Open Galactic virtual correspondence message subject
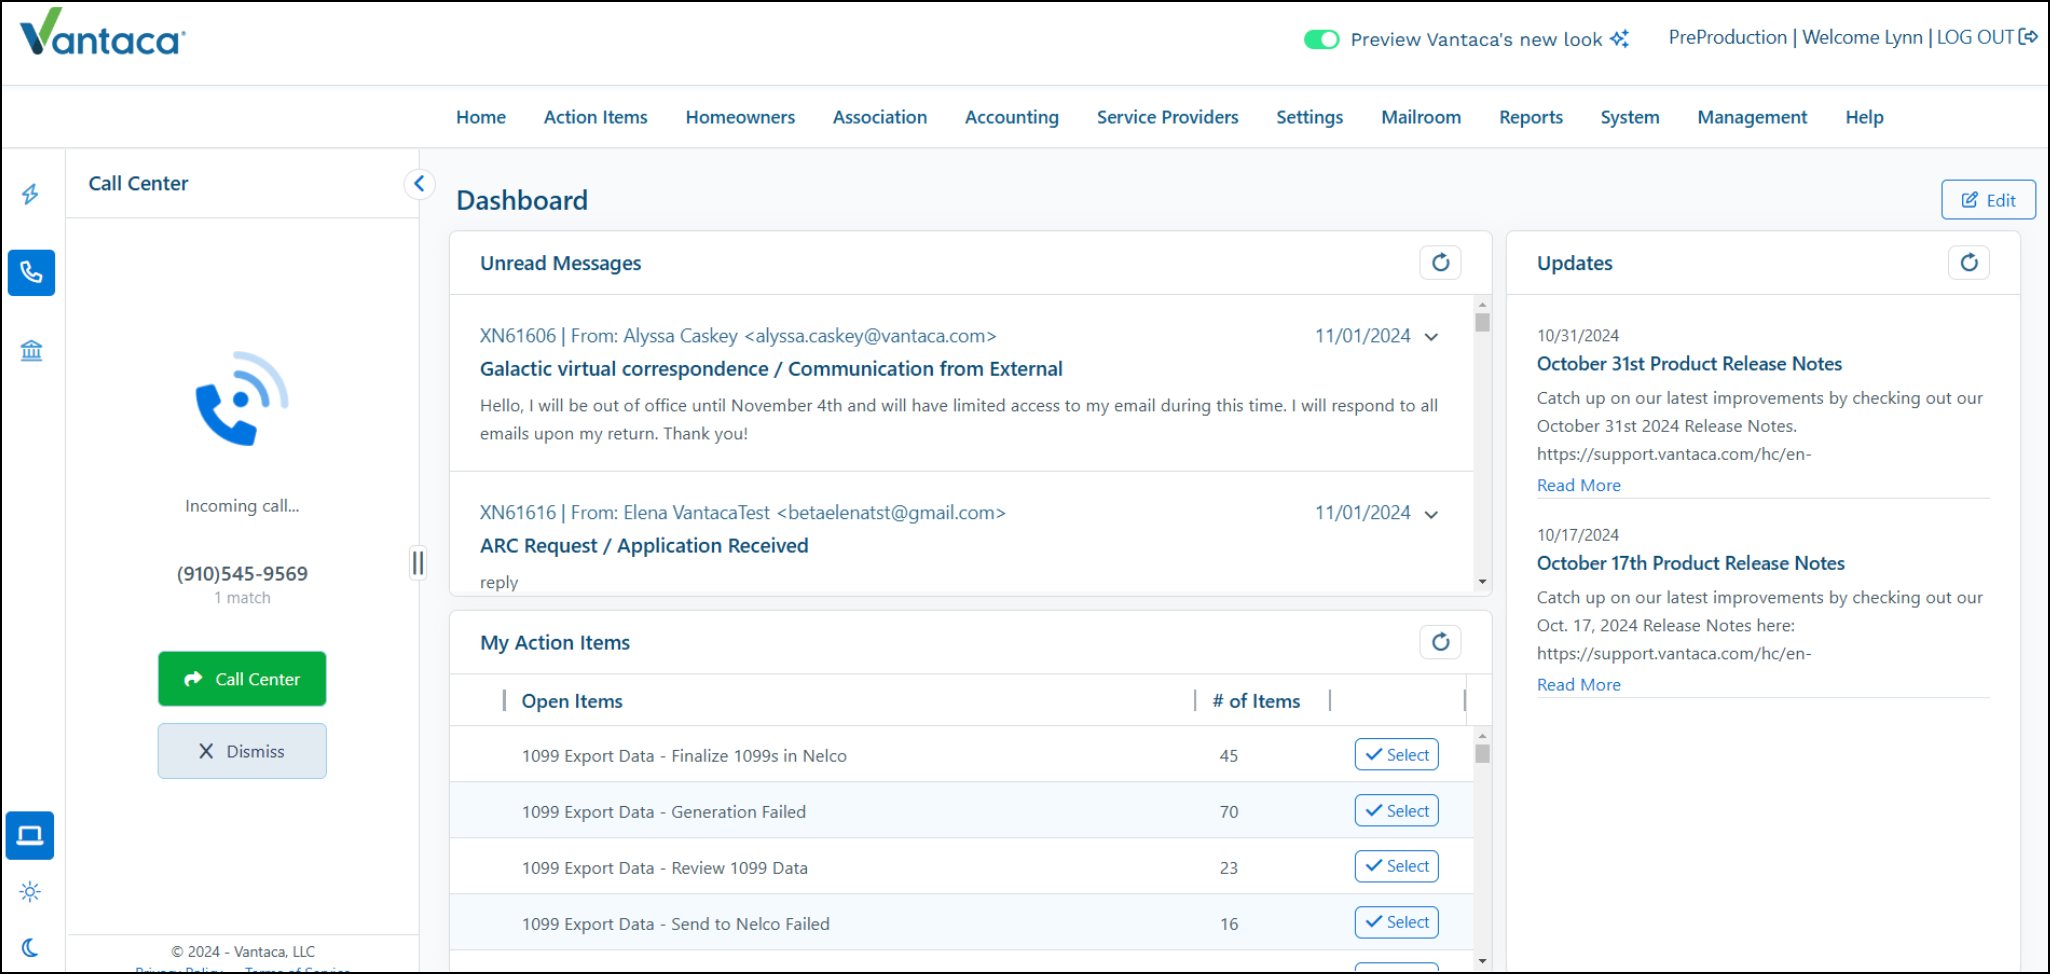The height and width of the screenshot is (974, 2050). 771,369
